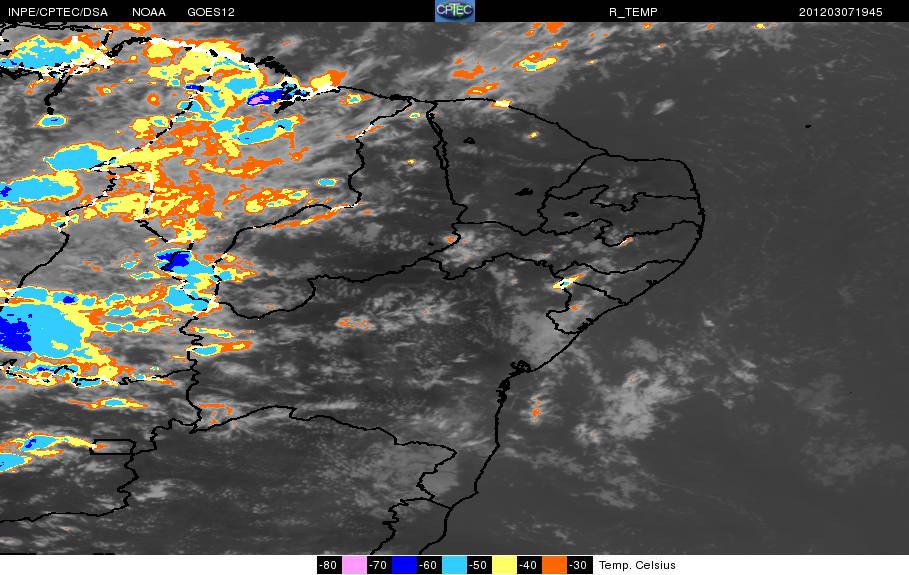The image size is (909, 575).
Task: Click the 201203071945 timestamp
Action: tap(840, 12)
